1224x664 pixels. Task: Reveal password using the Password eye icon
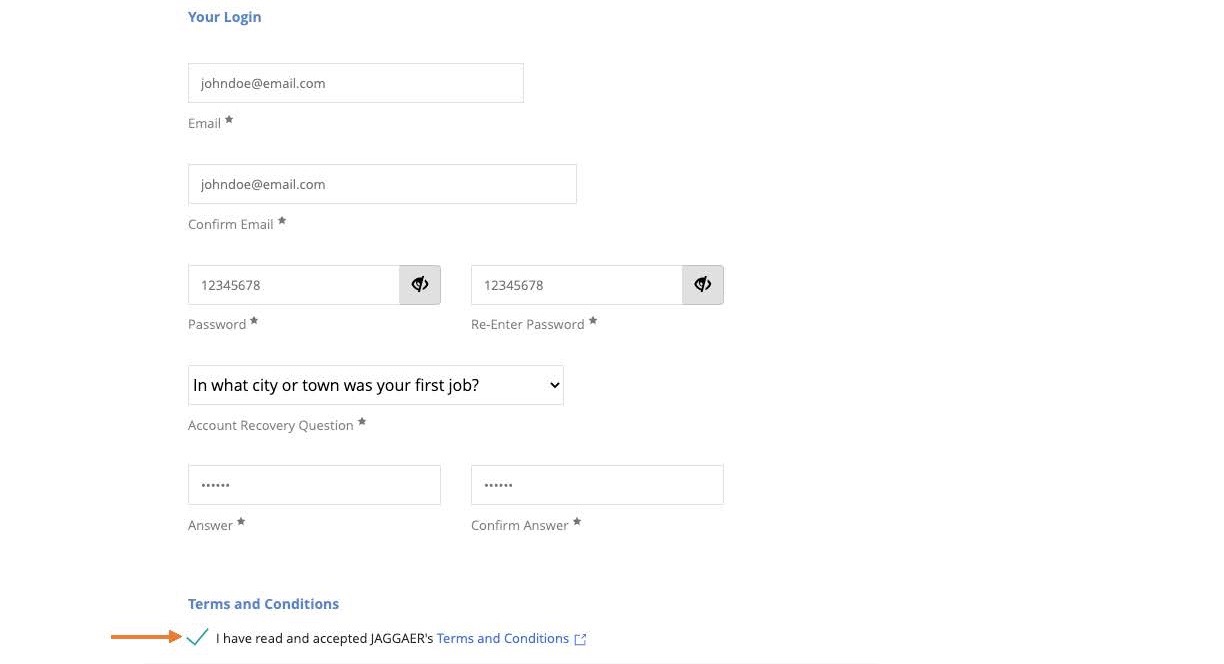420,285
